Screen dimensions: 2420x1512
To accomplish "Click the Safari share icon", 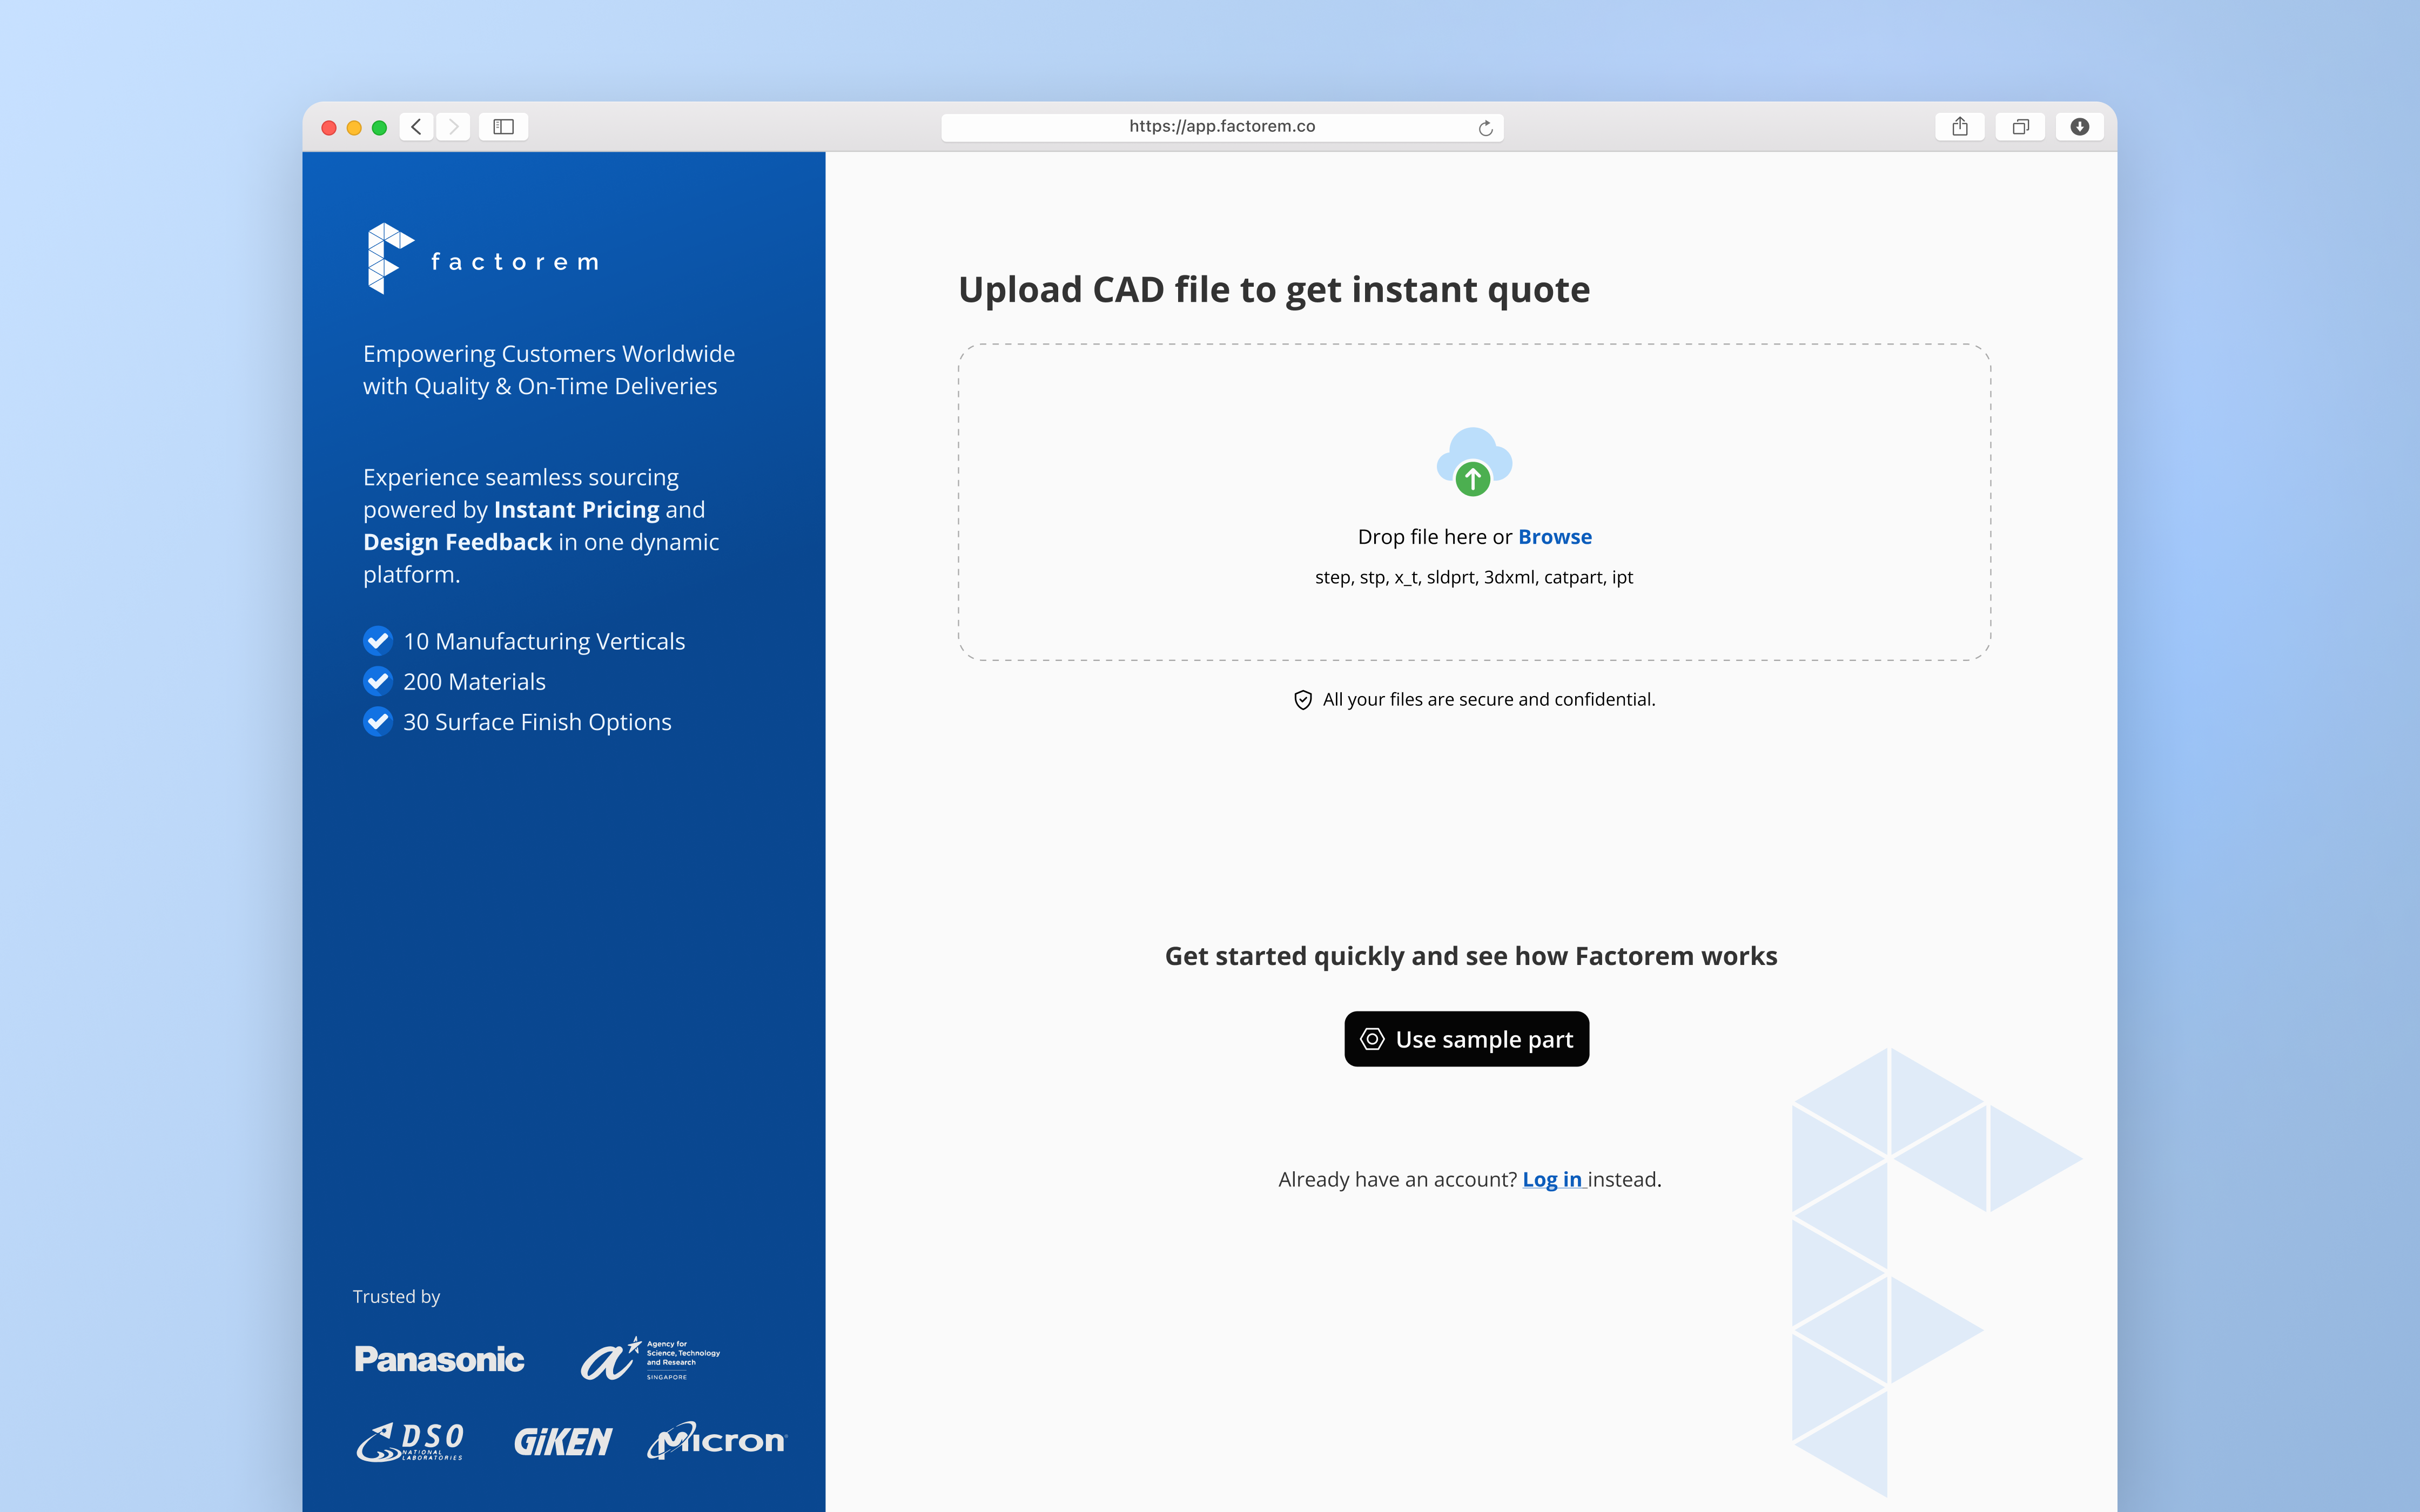I will (x=1959, y=127).
